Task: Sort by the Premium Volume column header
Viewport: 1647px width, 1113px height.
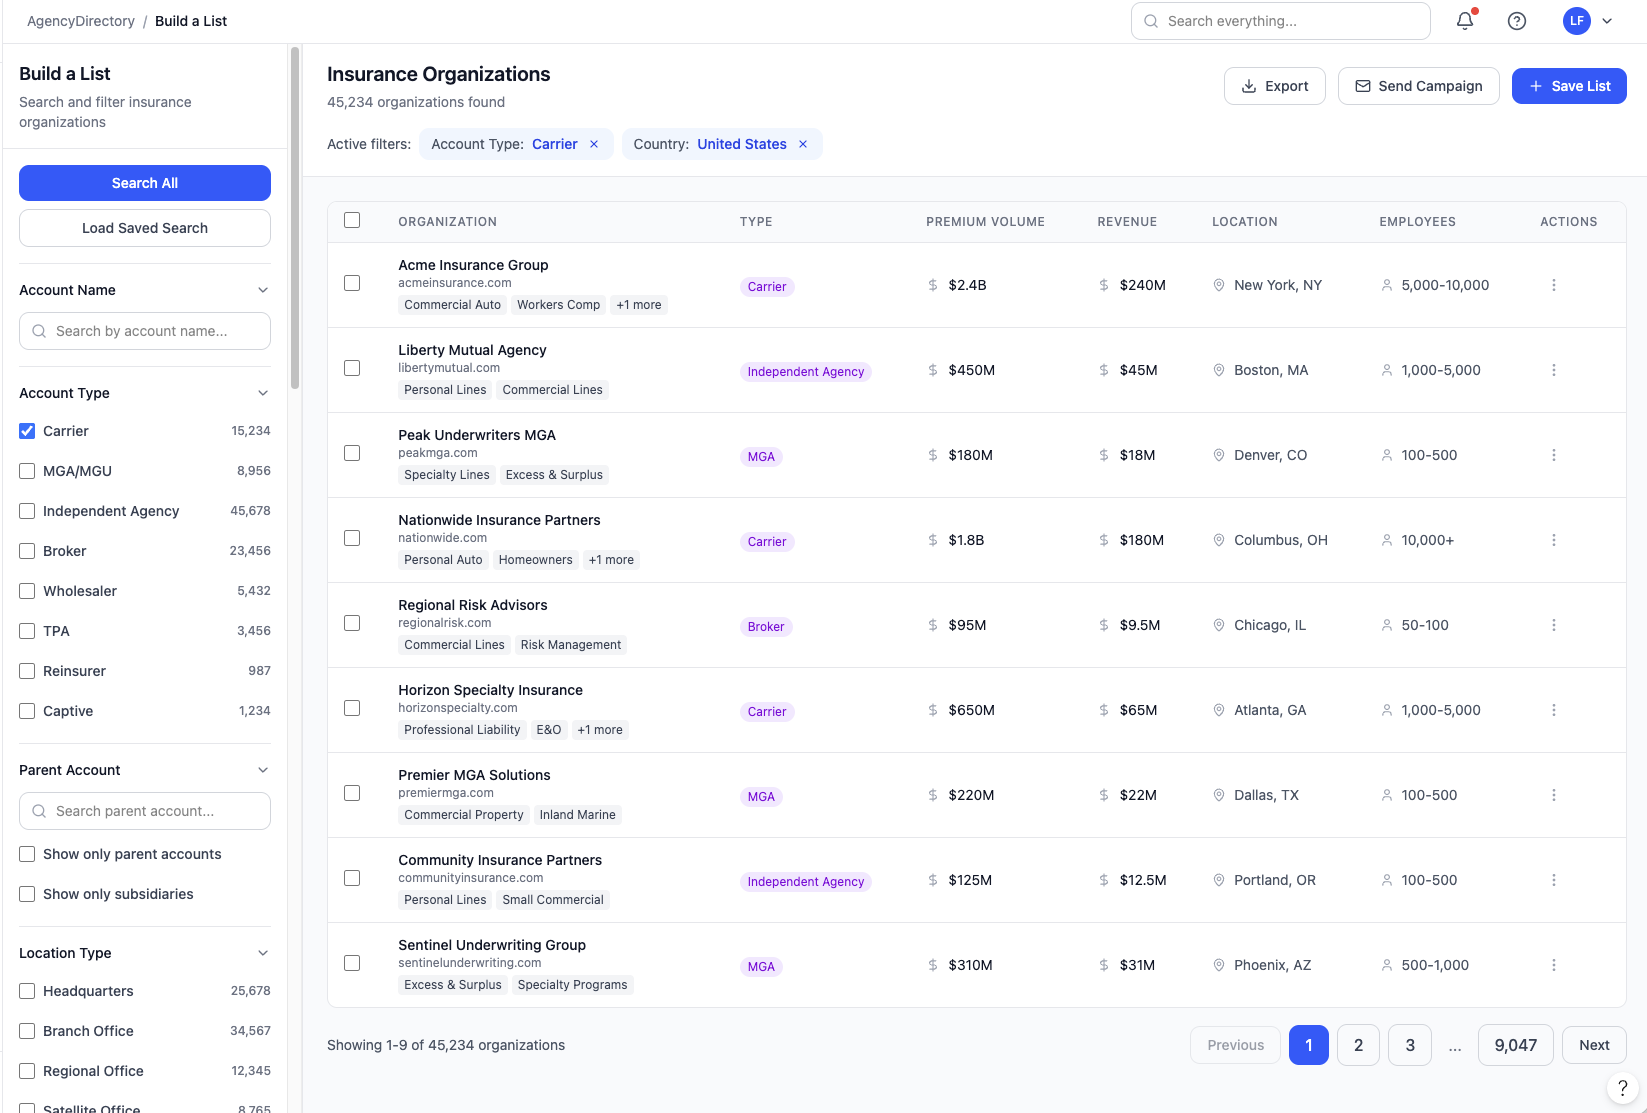Action: pos(985,222)
